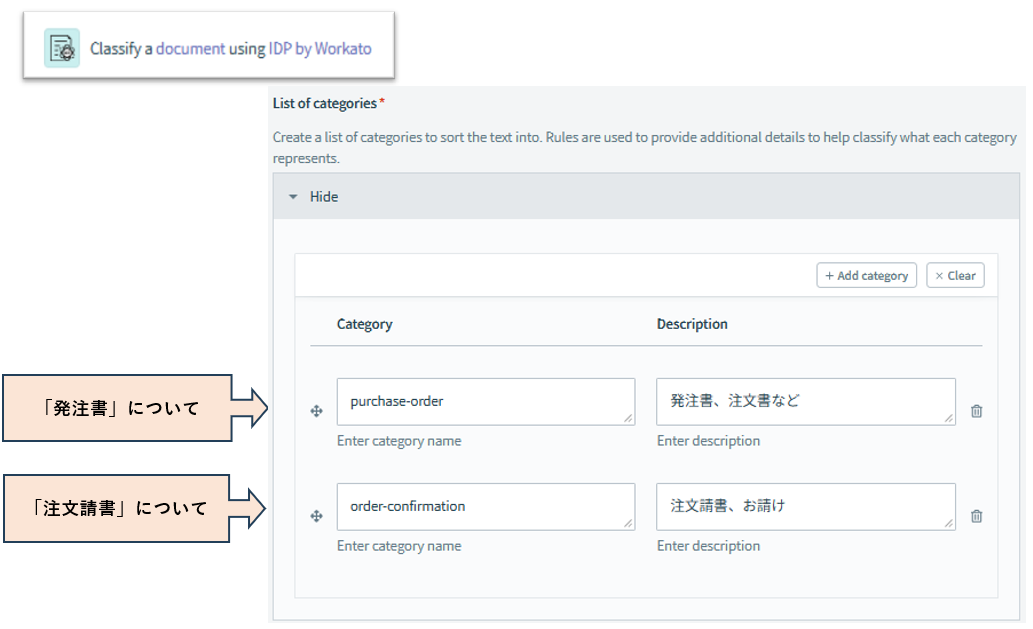Click resize grip of 注文請書 description field

[x=949, y=524]
